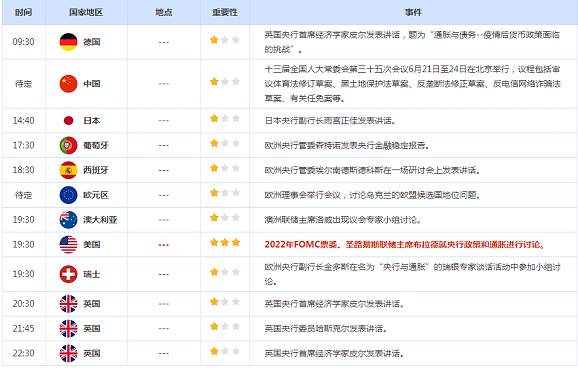Select the 19:30 time in the 瑞士 row
The image size is (578, 368).
[x=24, y=274]
